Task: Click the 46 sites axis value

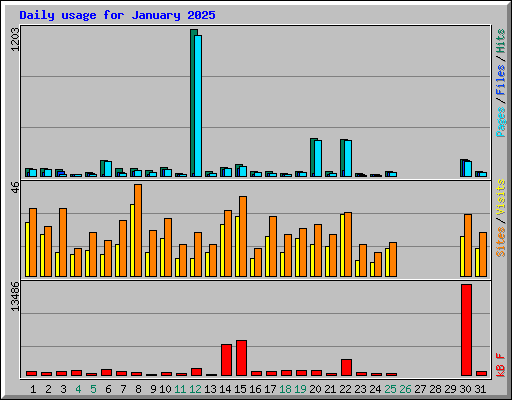Action: pyautogui.click(x=15, y=187)
